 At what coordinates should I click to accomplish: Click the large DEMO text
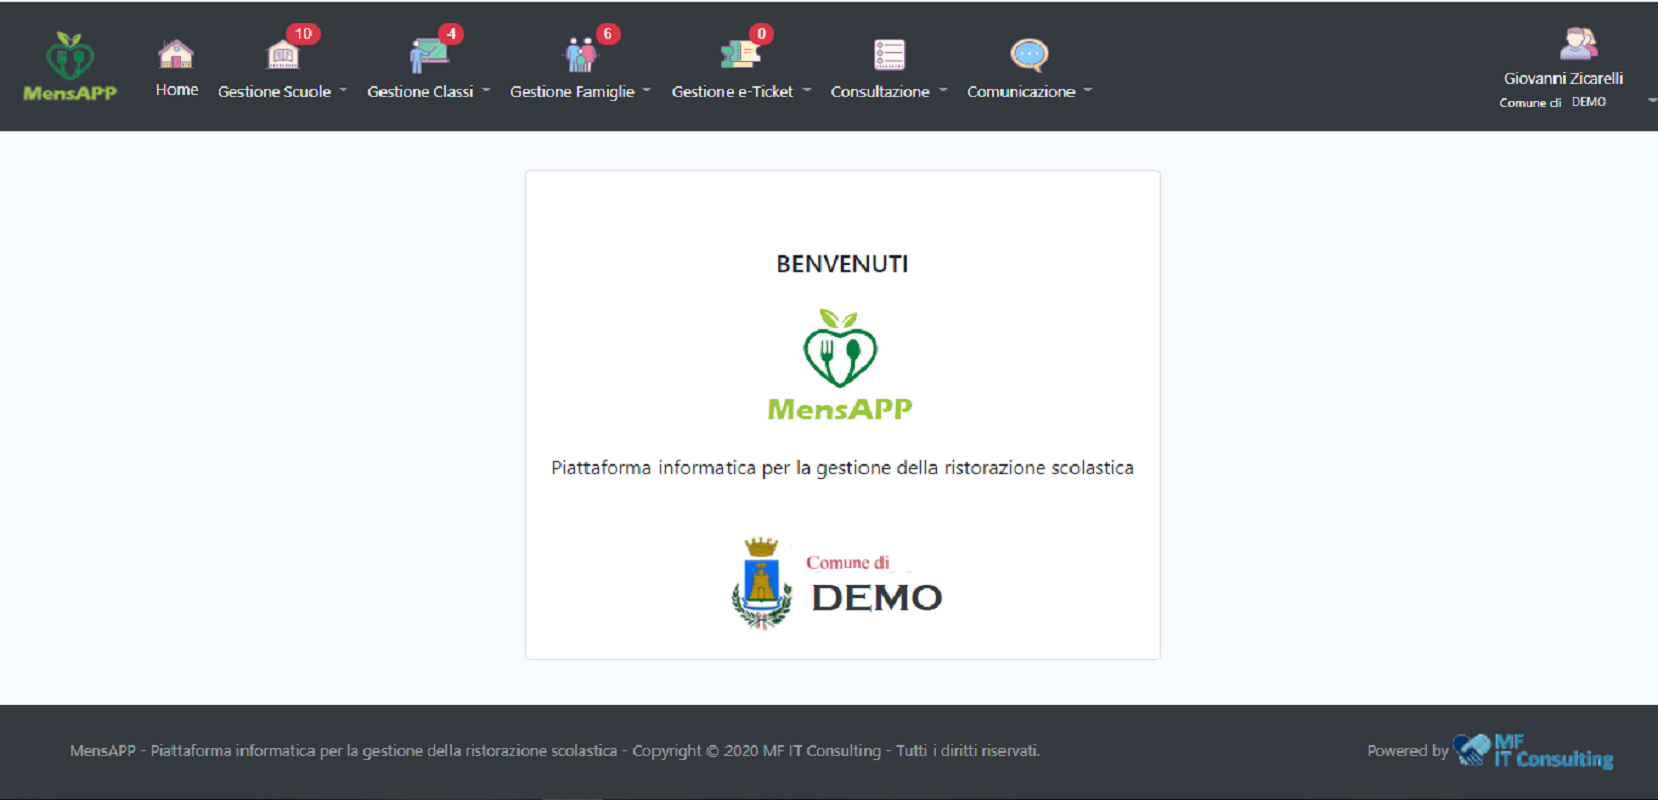[x=877, y=598]
